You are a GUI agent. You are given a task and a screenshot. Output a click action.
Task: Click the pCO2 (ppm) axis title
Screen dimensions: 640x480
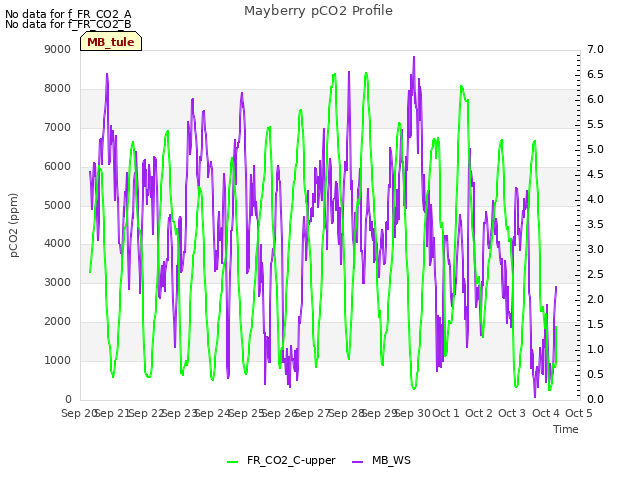point(14,225)
